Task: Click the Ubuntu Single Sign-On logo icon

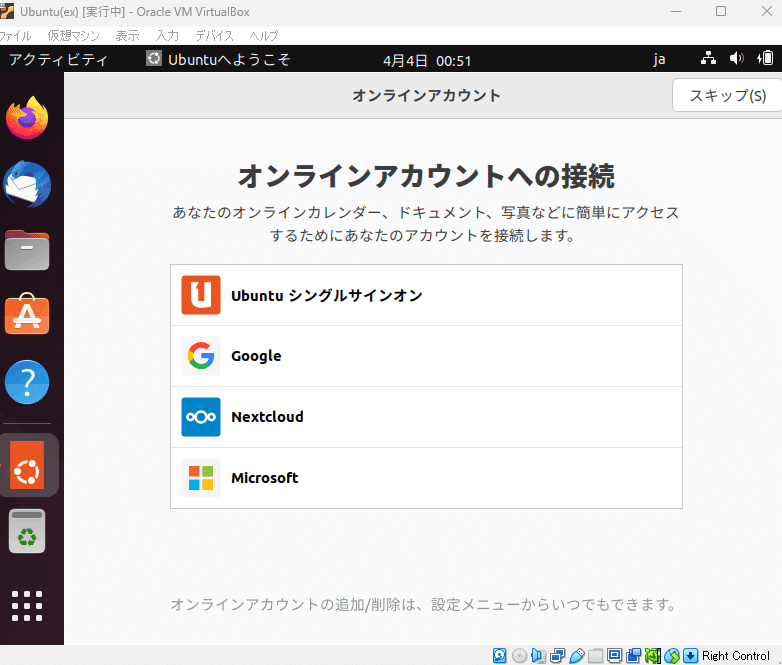Action: pyautogui.click(x=200, y=295)
